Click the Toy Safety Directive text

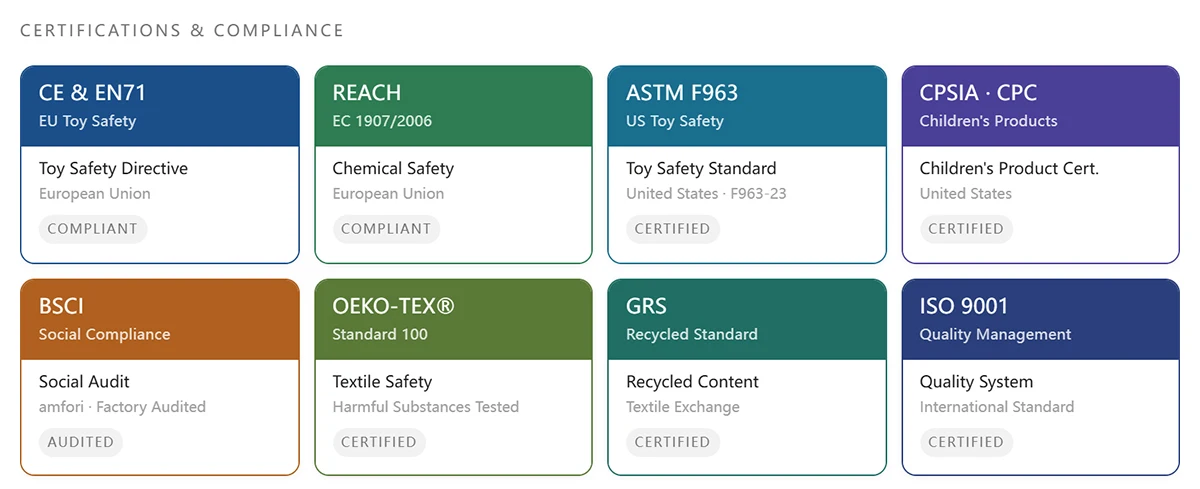[x=113, y=168]
